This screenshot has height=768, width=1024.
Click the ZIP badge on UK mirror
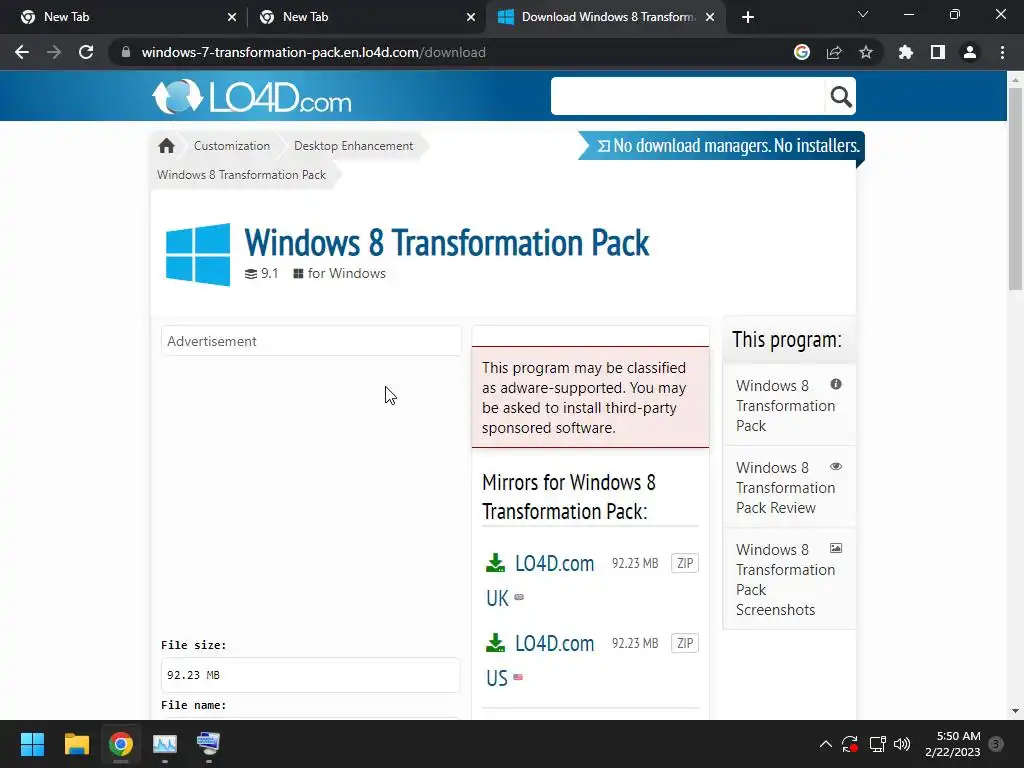pyautogui.click(x=684, y=563)
